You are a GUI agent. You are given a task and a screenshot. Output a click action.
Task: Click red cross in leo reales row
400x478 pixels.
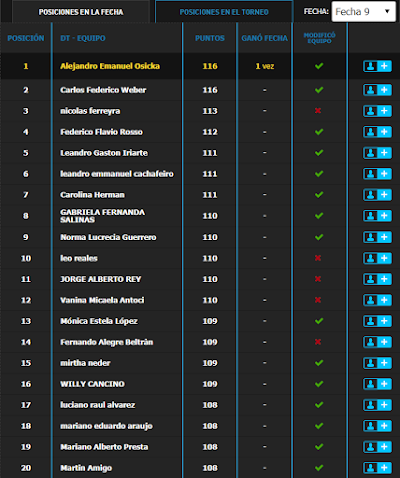318,258
